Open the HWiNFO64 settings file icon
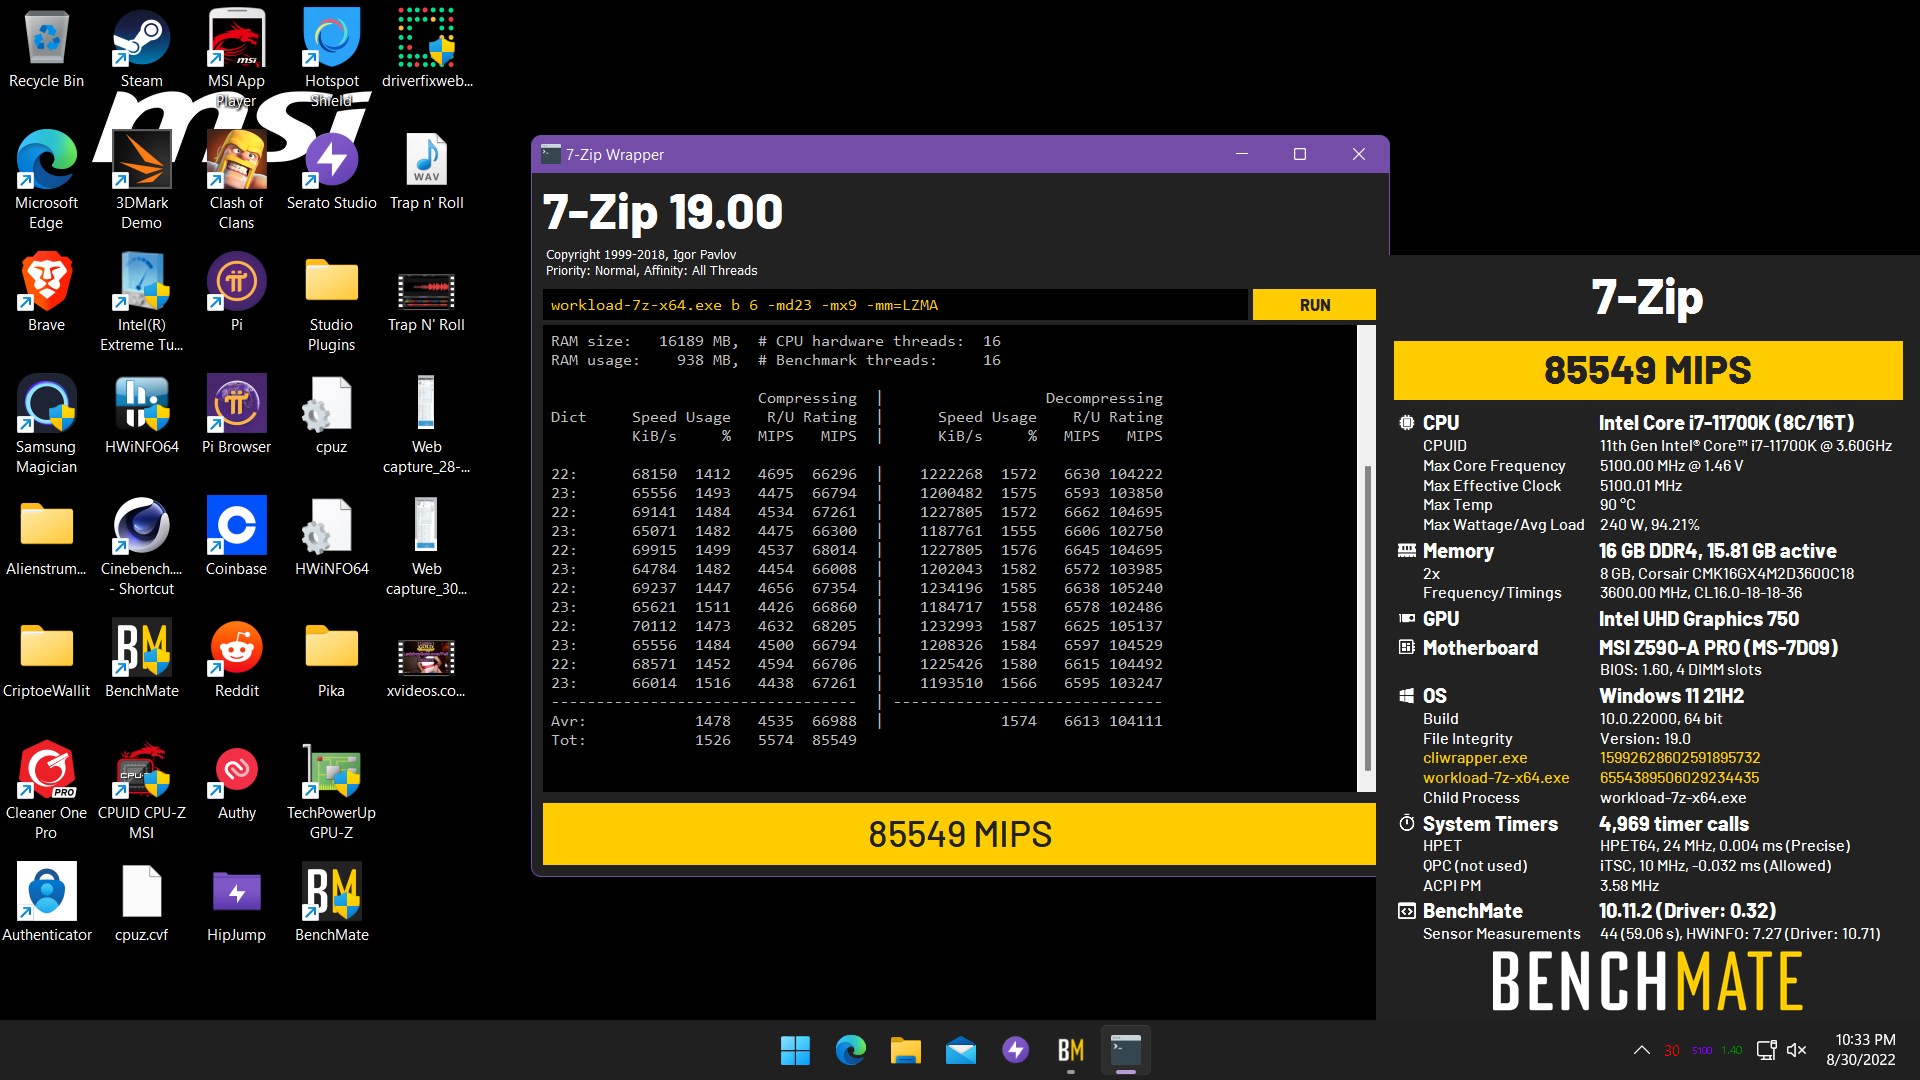 click(x=331, y=536)
